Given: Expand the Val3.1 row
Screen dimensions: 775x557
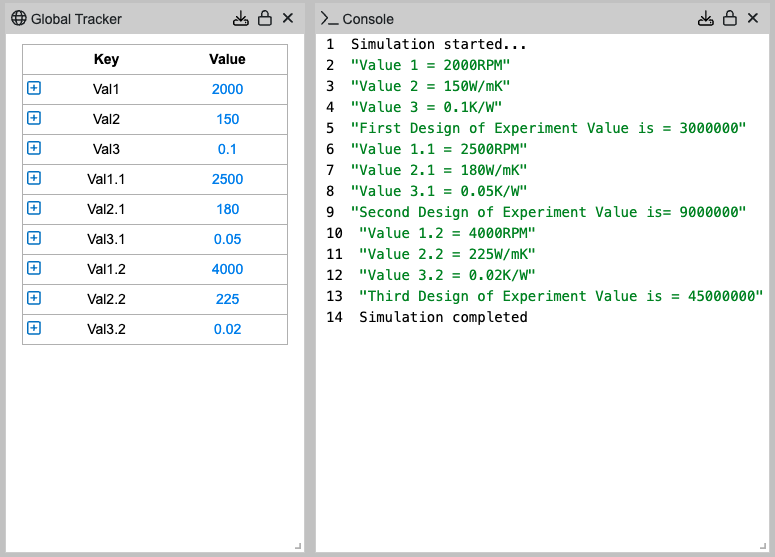Looking at the screenshot, I should pyautogui.click(x=34, y=238).
